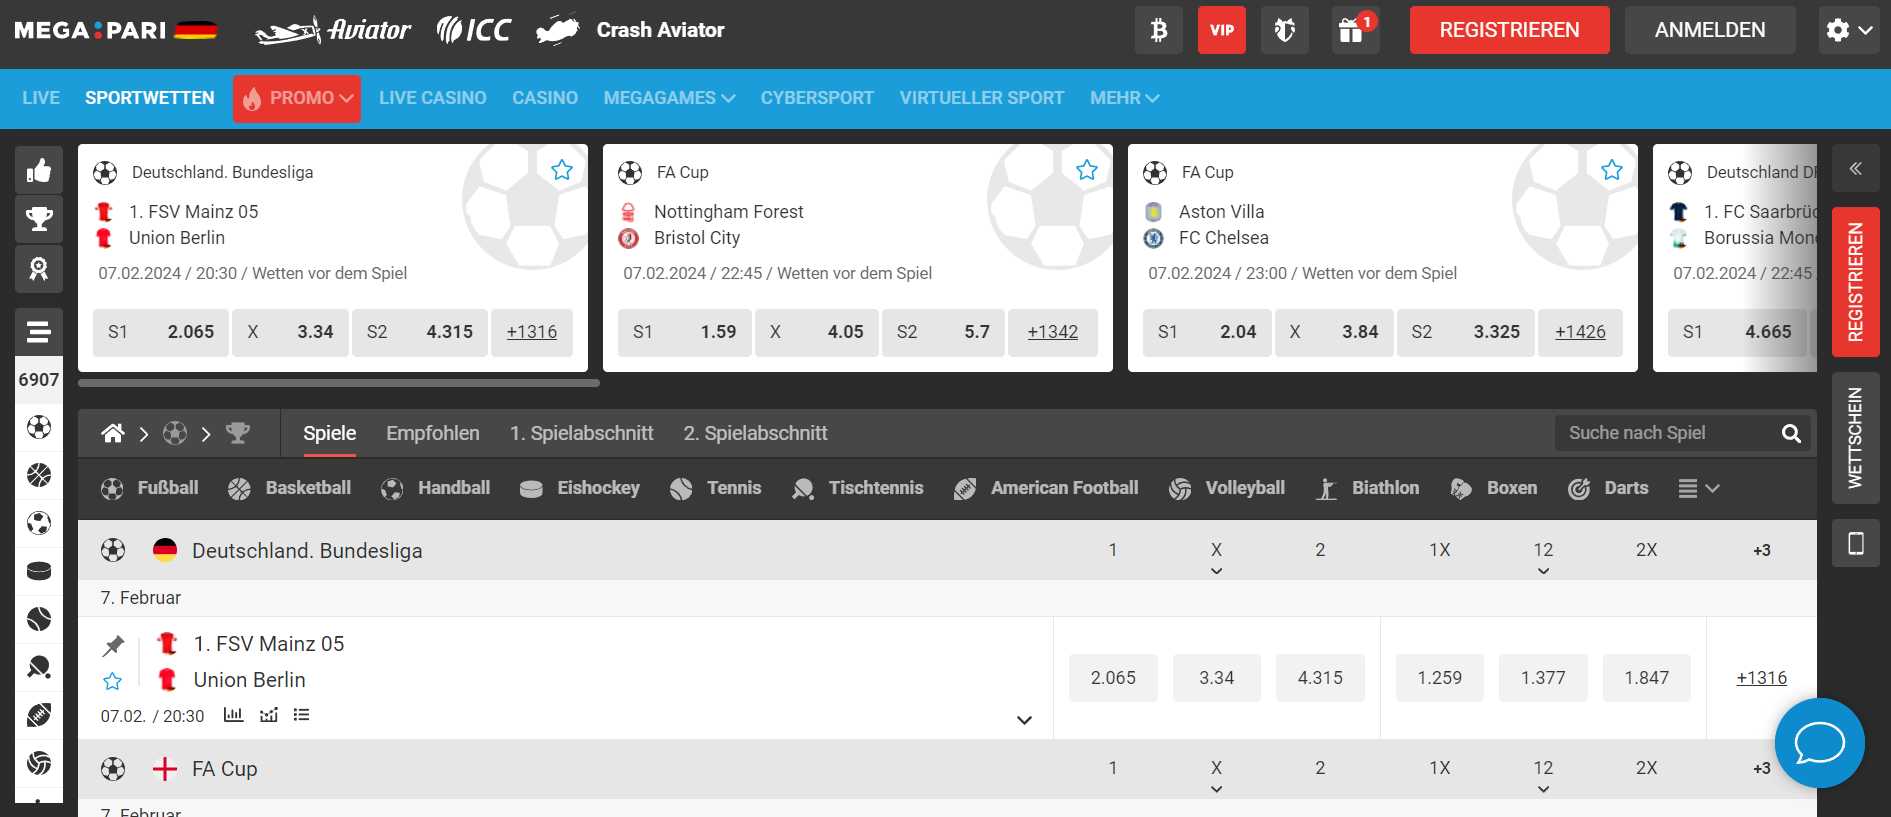This screenshot has width=1891, height=817.
Task: Launch Crash Aviator from header
Action: [630, 30]
